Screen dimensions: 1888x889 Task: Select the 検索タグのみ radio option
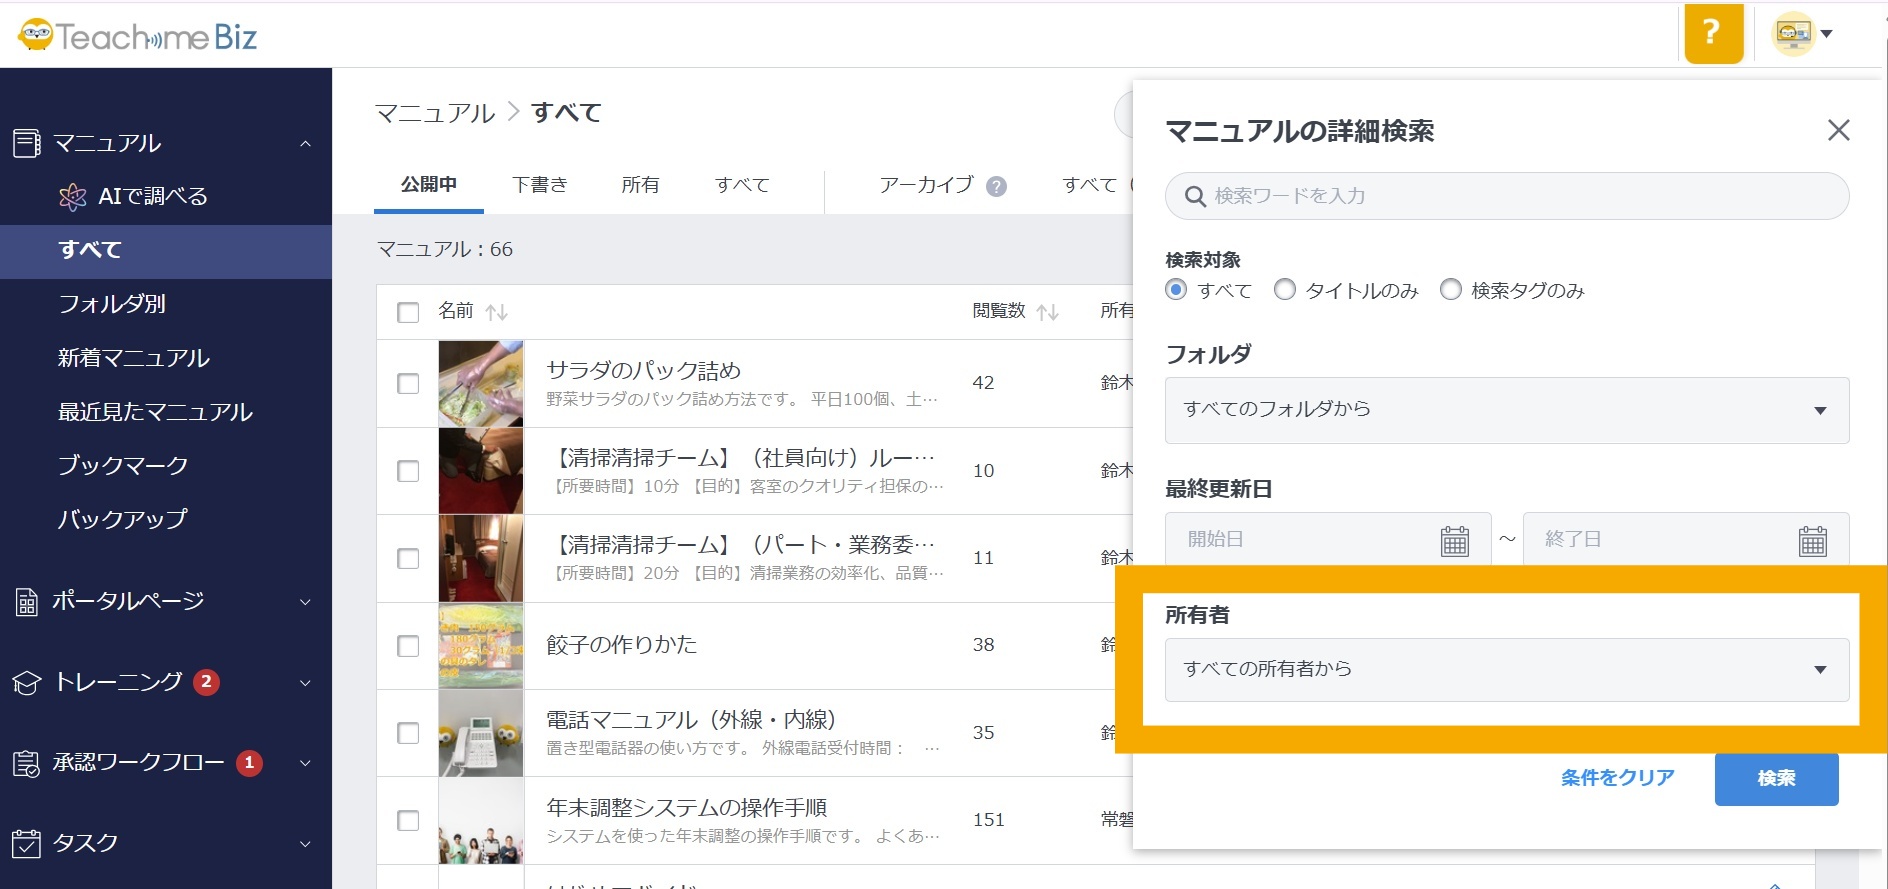coord(1450,290)
